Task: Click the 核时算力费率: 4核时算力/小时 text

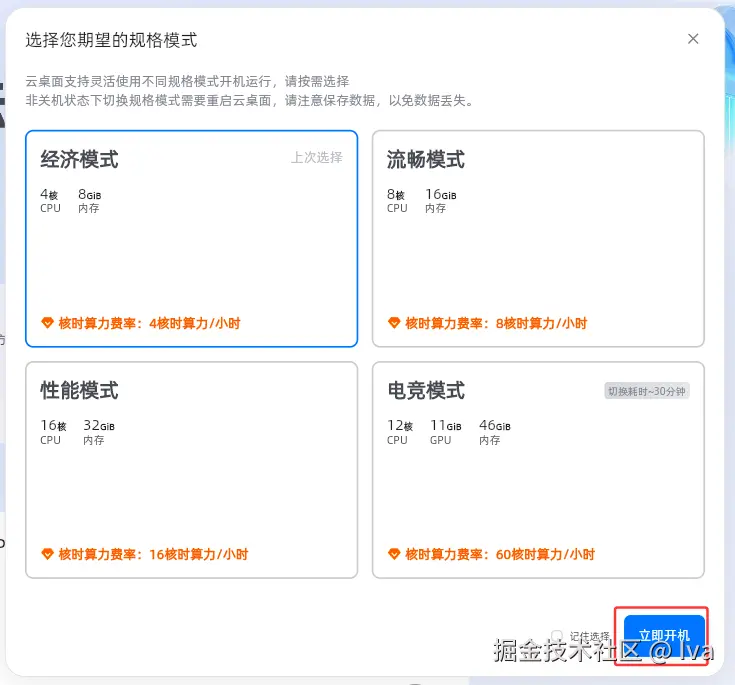Action: pyautogui.click(x=149, y=323)
